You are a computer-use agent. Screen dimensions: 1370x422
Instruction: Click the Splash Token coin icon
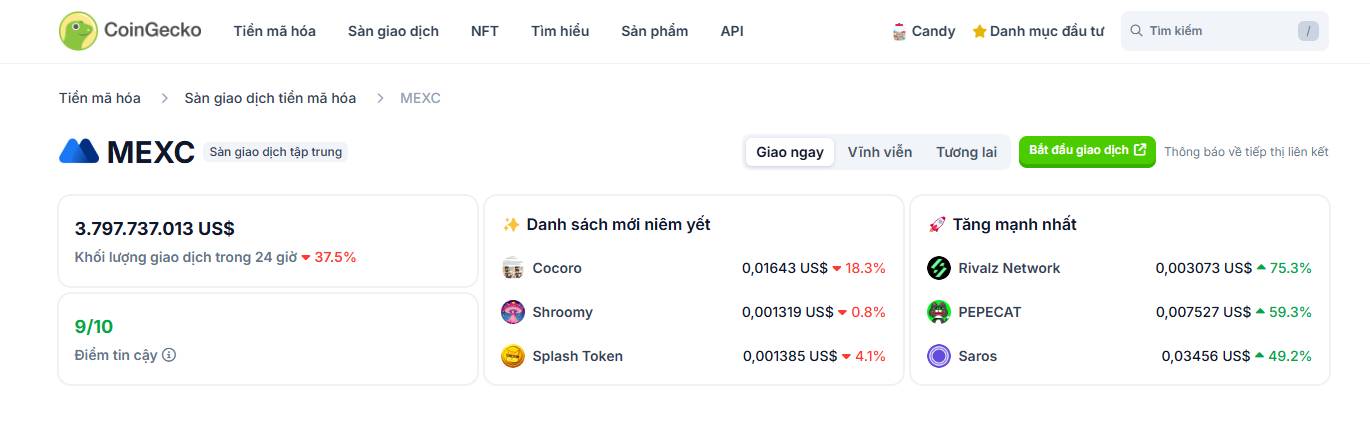tap(513, 356)
